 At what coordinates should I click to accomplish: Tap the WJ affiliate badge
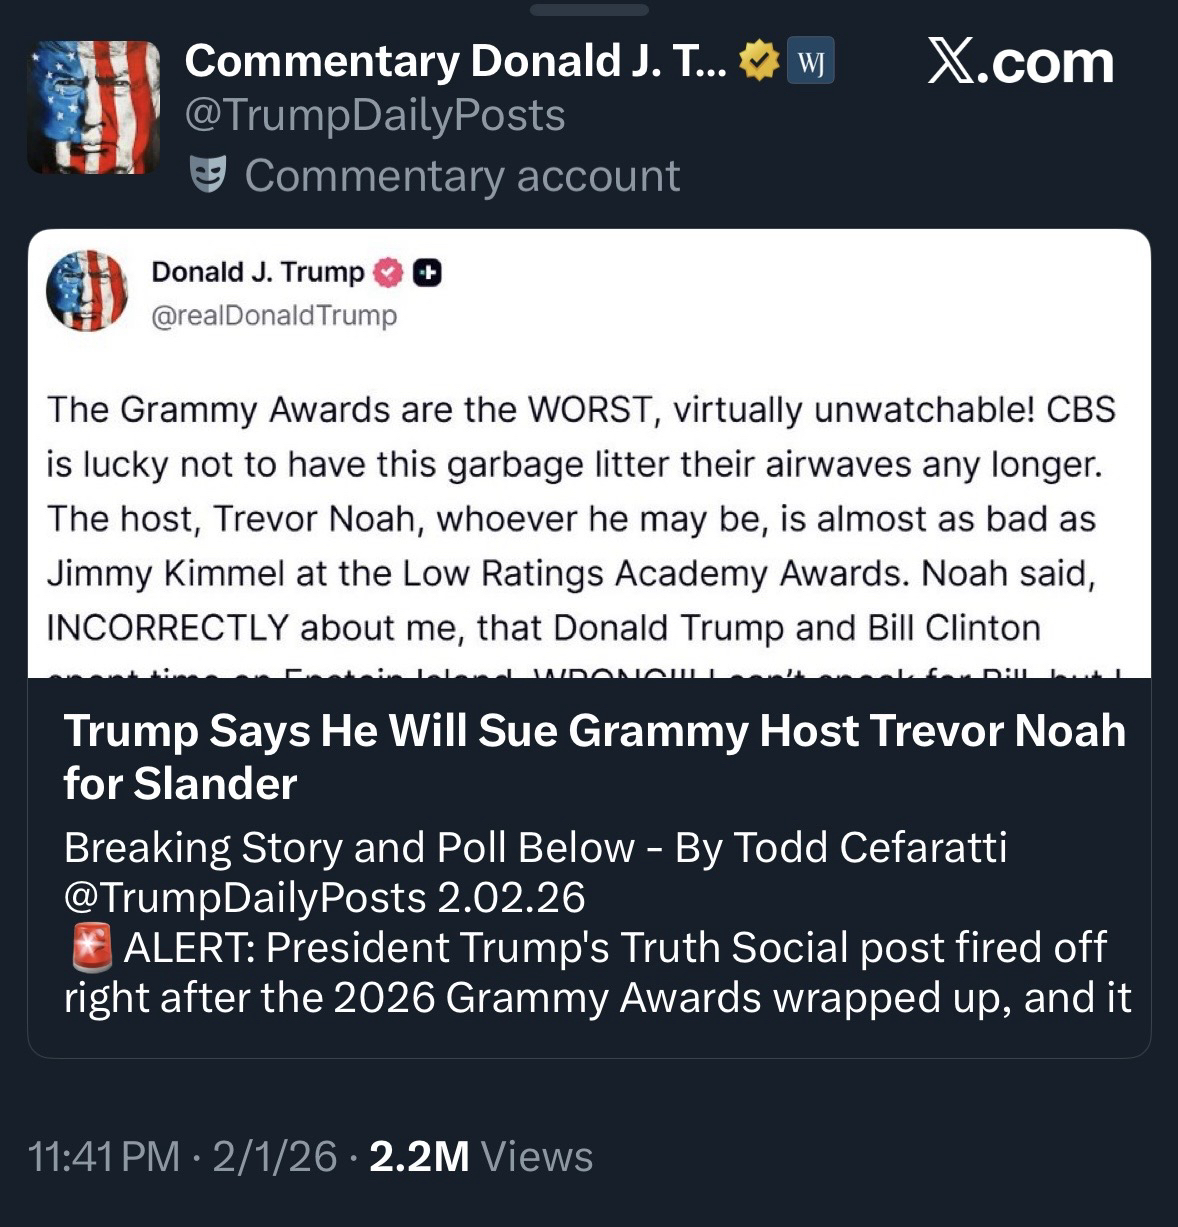click(x=811, y=63)
